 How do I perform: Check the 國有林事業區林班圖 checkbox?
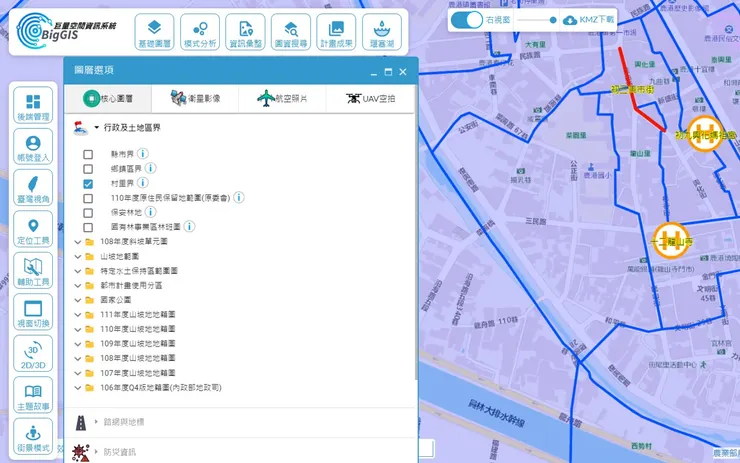pyautogui.click(x=88, y=227)
